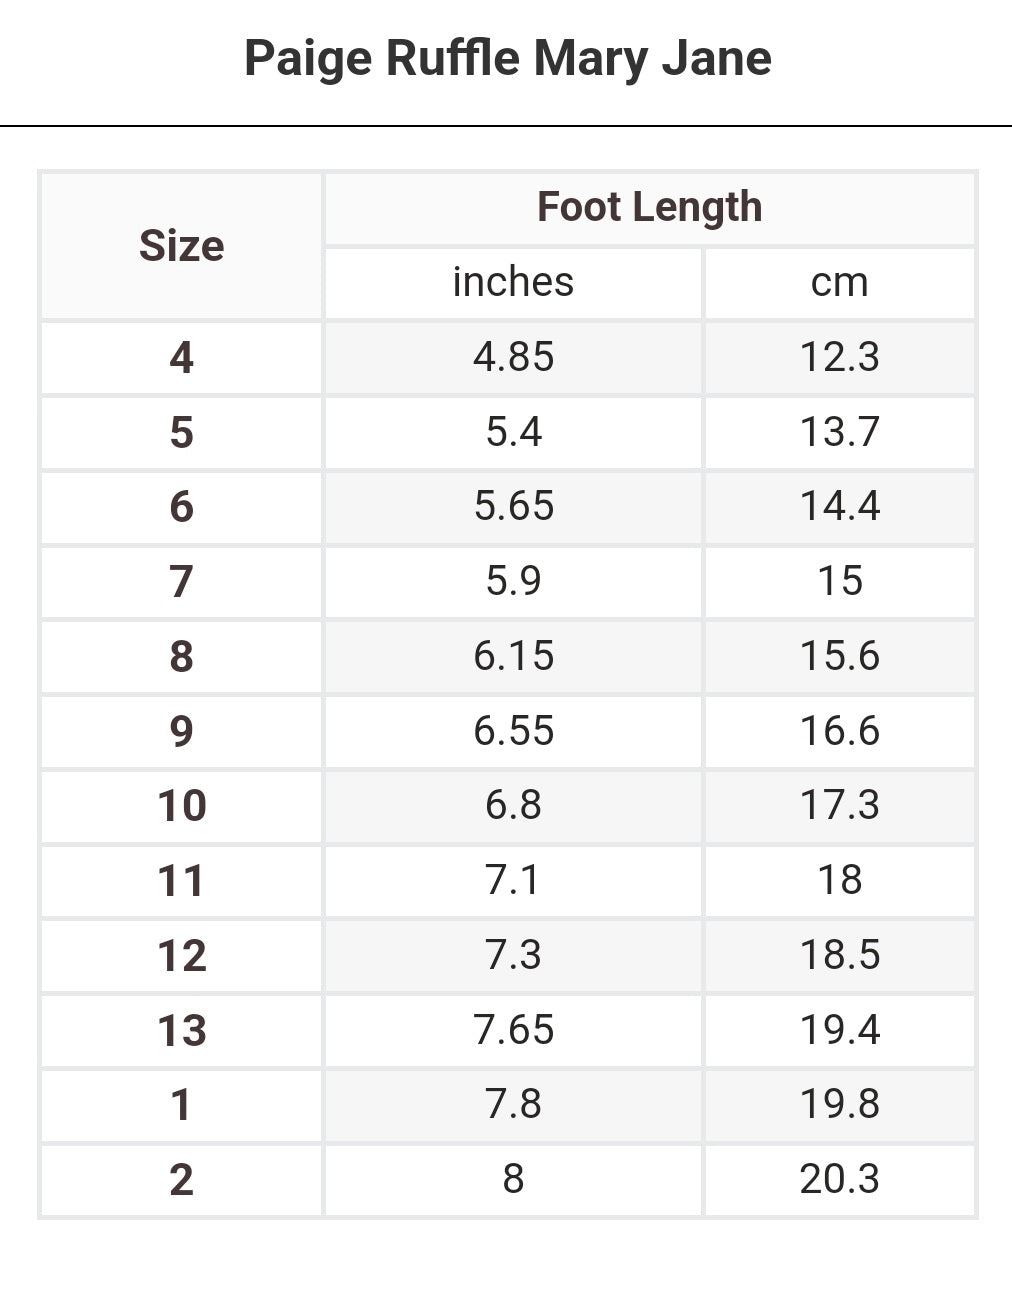The image size is (1012, 1304).
Task: Select the 7.65 inches cell
Action: [x=513, y=1030]
